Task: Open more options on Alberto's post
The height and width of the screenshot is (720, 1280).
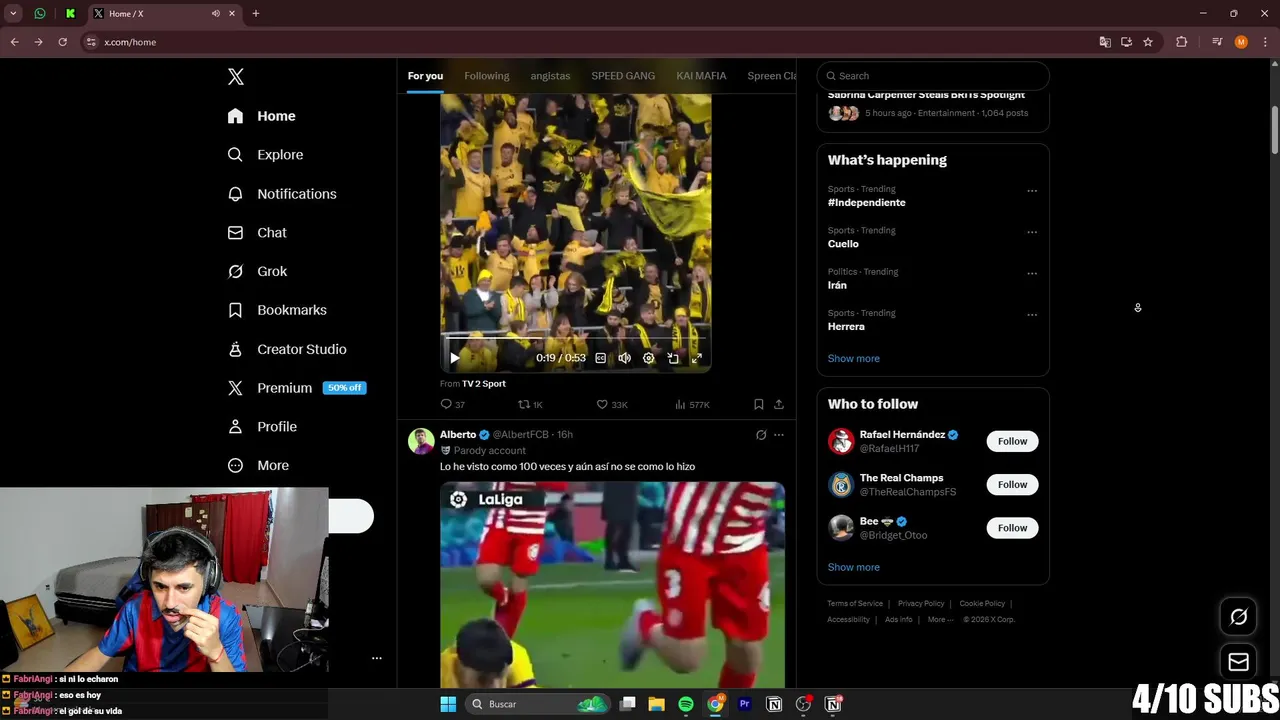Action: (779, 435)
